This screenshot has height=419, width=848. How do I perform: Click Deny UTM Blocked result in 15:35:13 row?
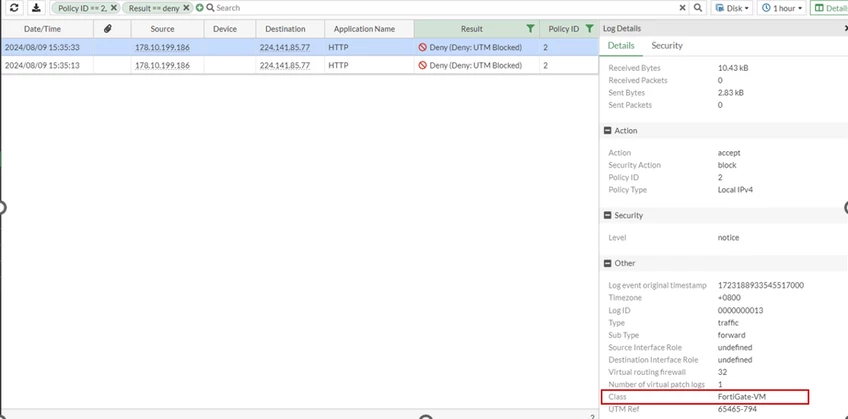click(471, 65)
